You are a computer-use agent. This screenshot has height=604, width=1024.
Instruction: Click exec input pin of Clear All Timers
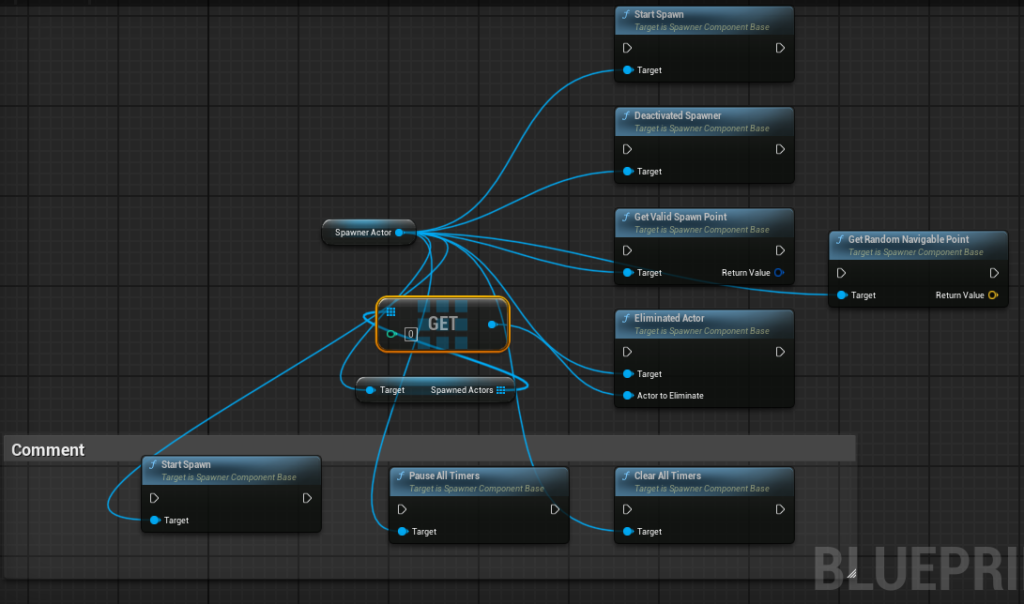click(627, 509)
